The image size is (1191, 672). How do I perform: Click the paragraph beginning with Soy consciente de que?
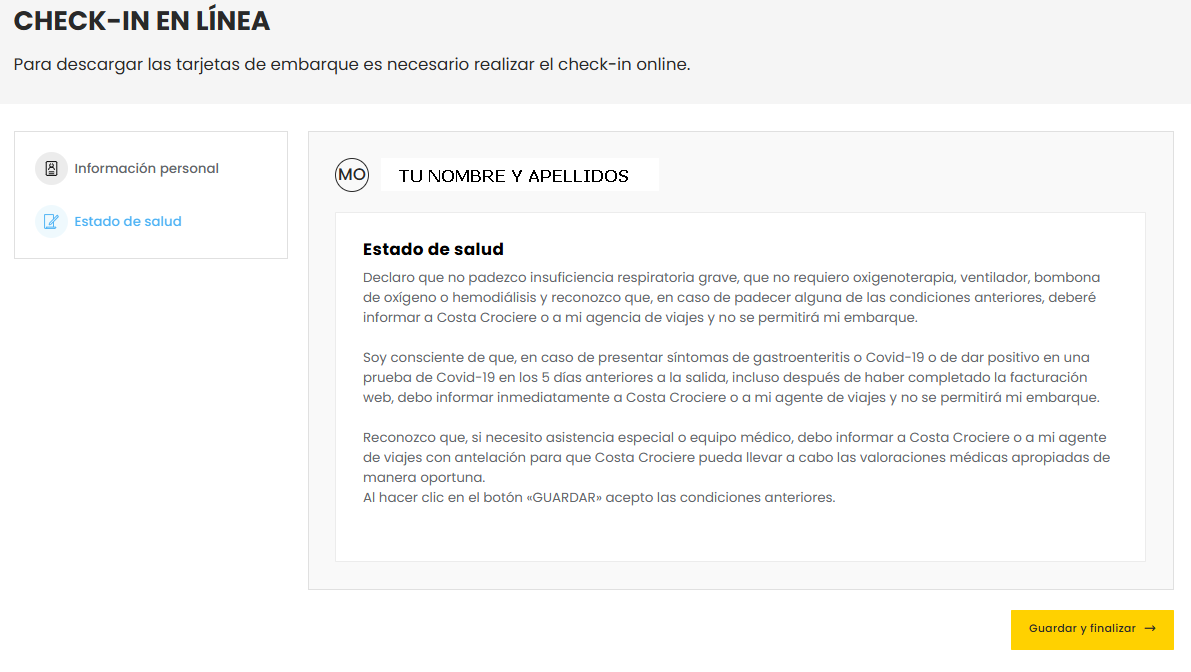tap(730, 377)
